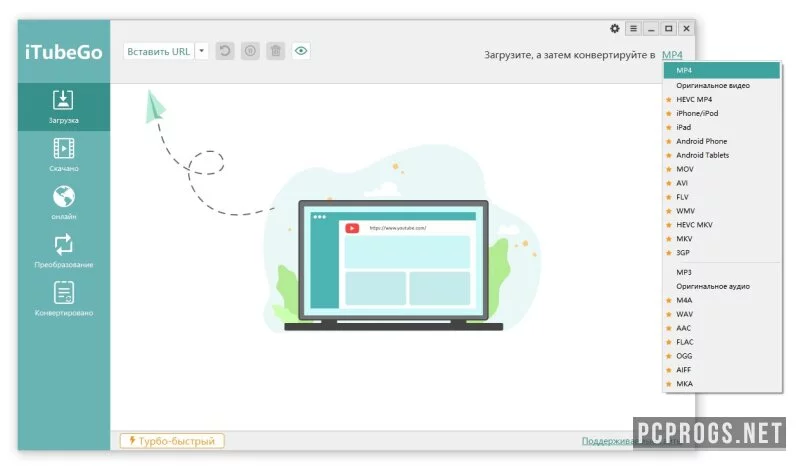Viewport: 800px width, 468px height.
Task: Choose AAC audio format
Action: (721, 328)
